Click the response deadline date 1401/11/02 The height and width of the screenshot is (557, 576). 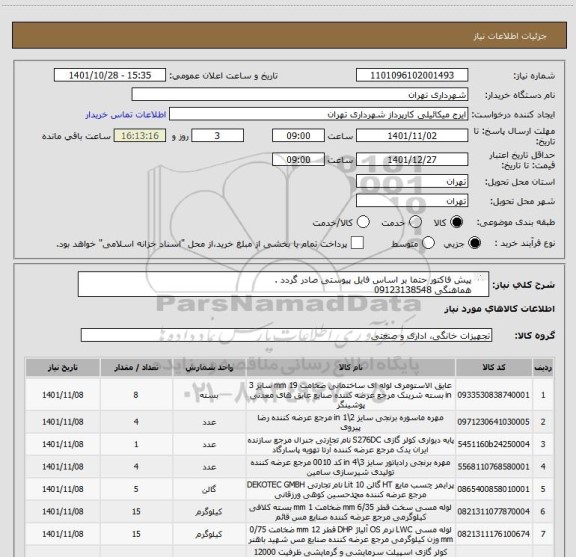pyautogui.click(x=412, y=136)
